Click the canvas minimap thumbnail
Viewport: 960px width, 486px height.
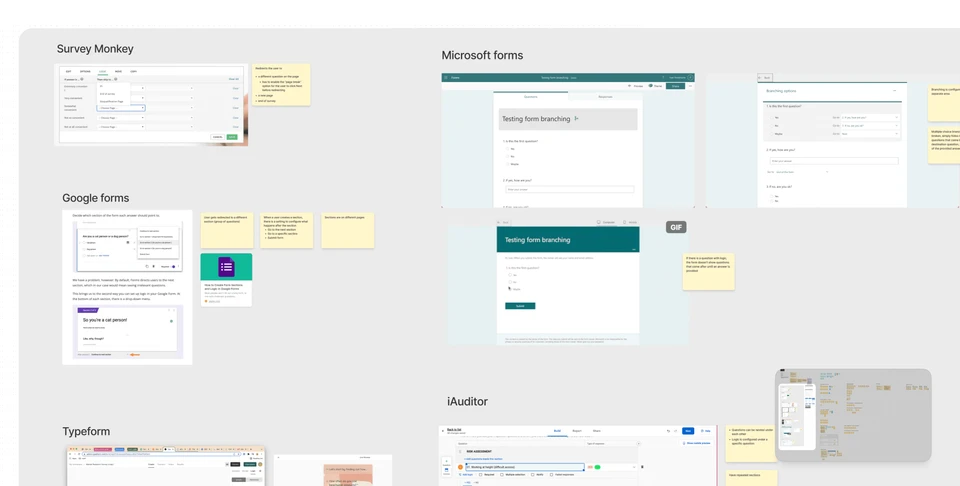[x=853, y=415]
